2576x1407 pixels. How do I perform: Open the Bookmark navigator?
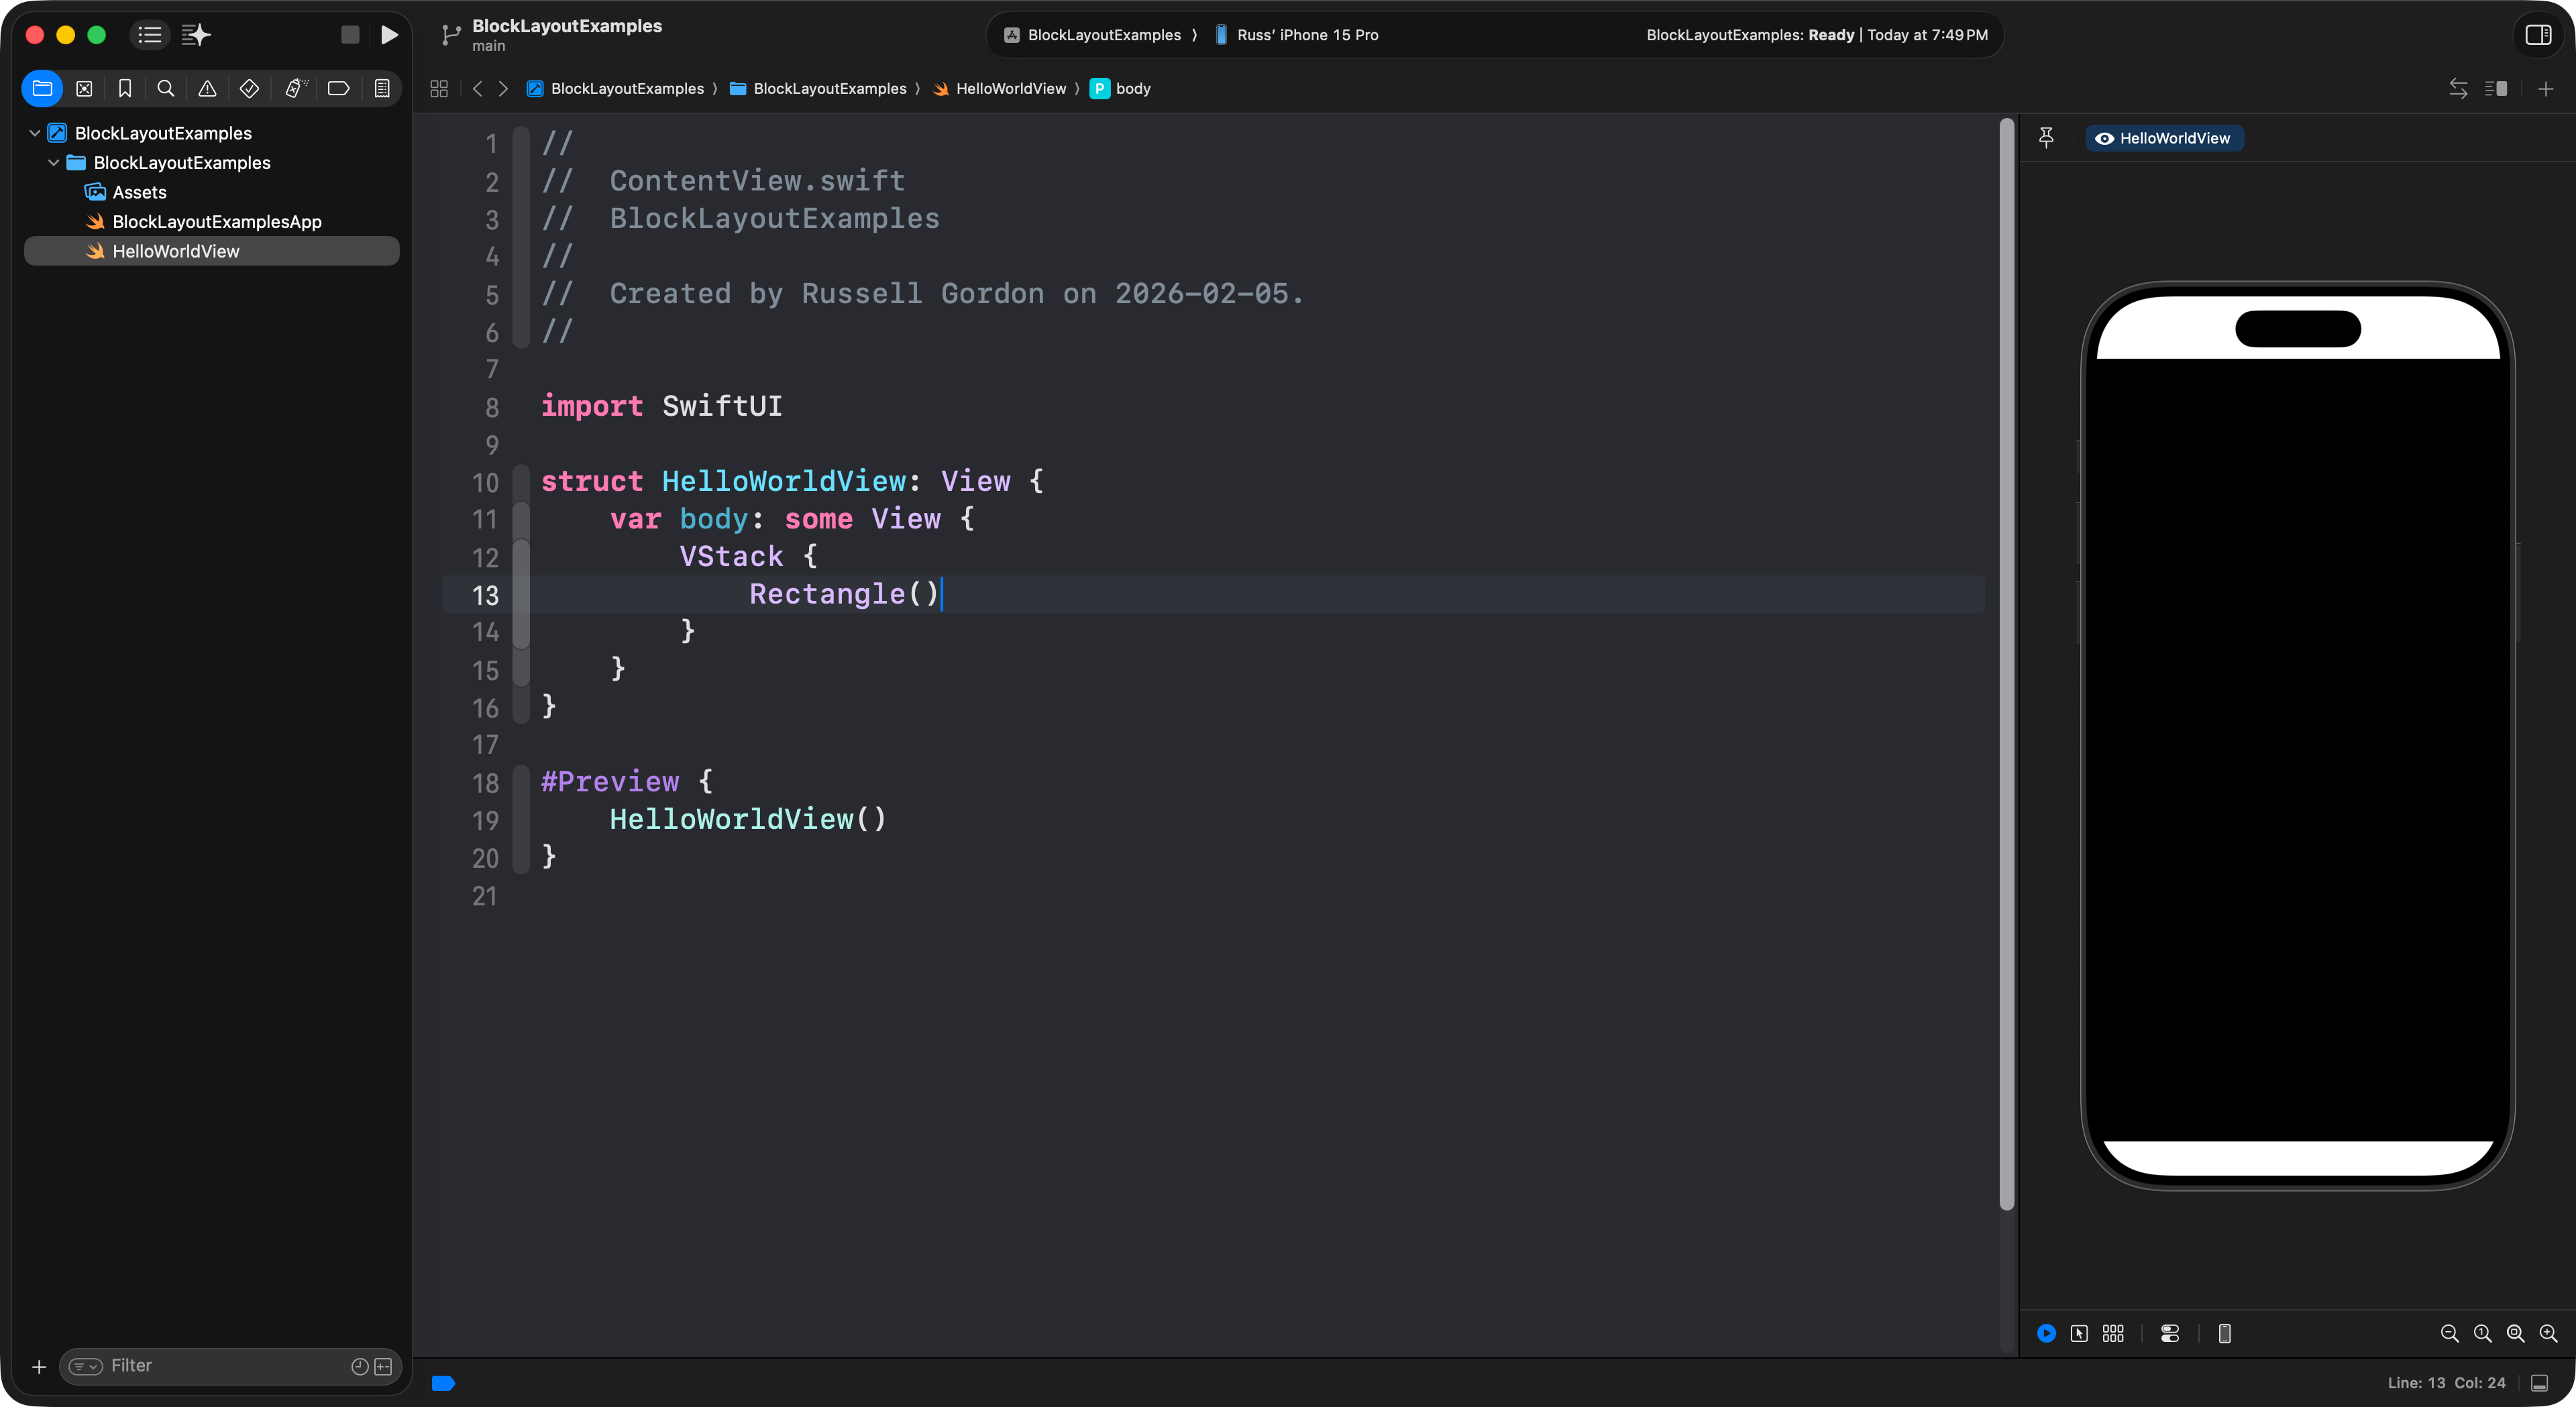(x=125, y=89)
